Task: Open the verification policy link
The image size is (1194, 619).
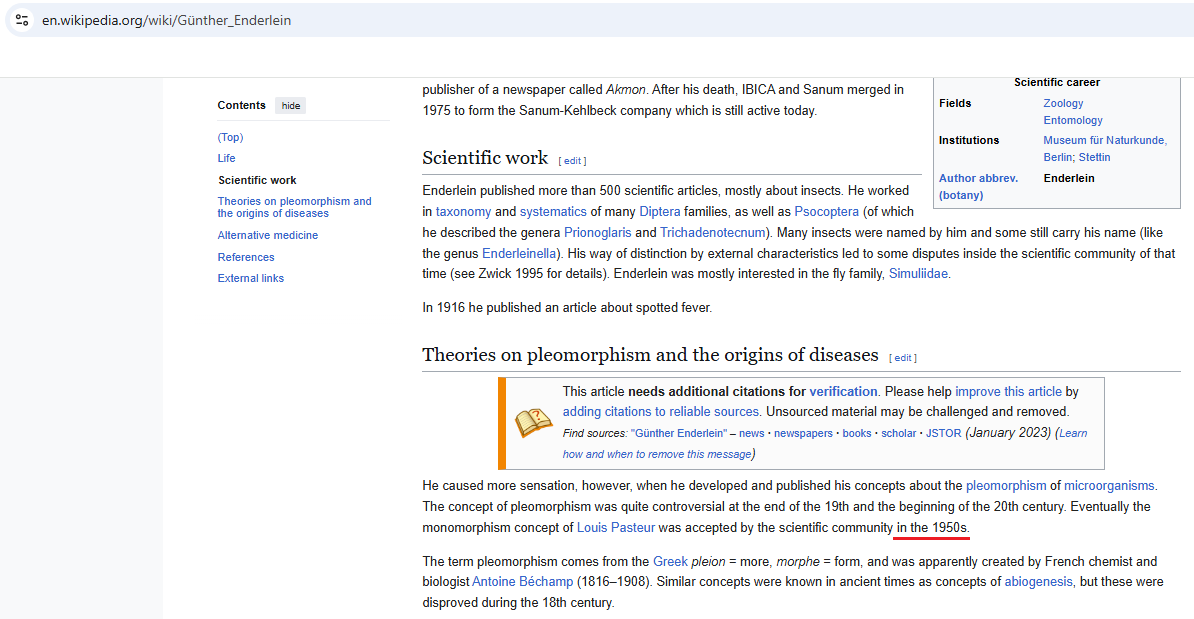Action: point(843,391)
